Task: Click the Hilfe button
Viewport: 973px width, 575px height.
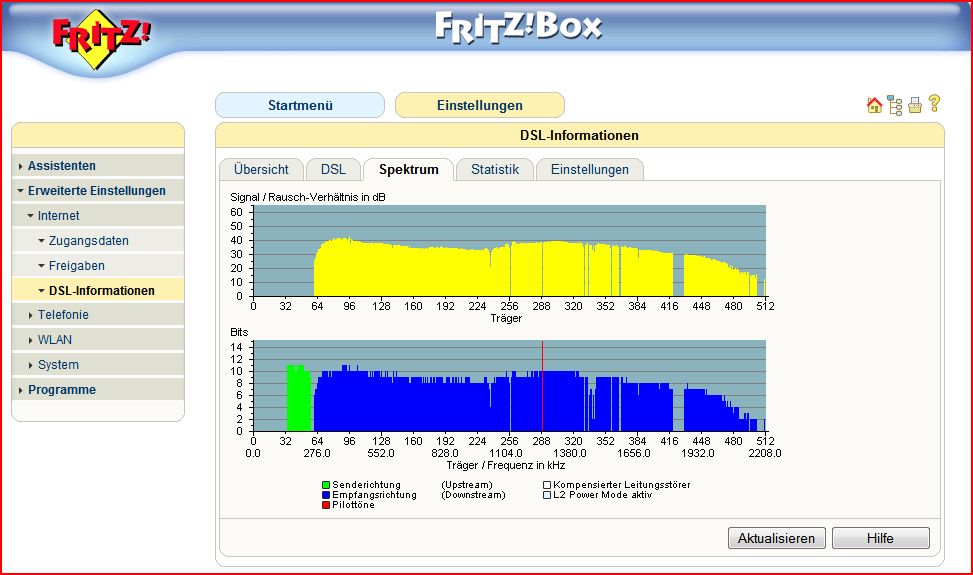Action: [x=881, y=538]
